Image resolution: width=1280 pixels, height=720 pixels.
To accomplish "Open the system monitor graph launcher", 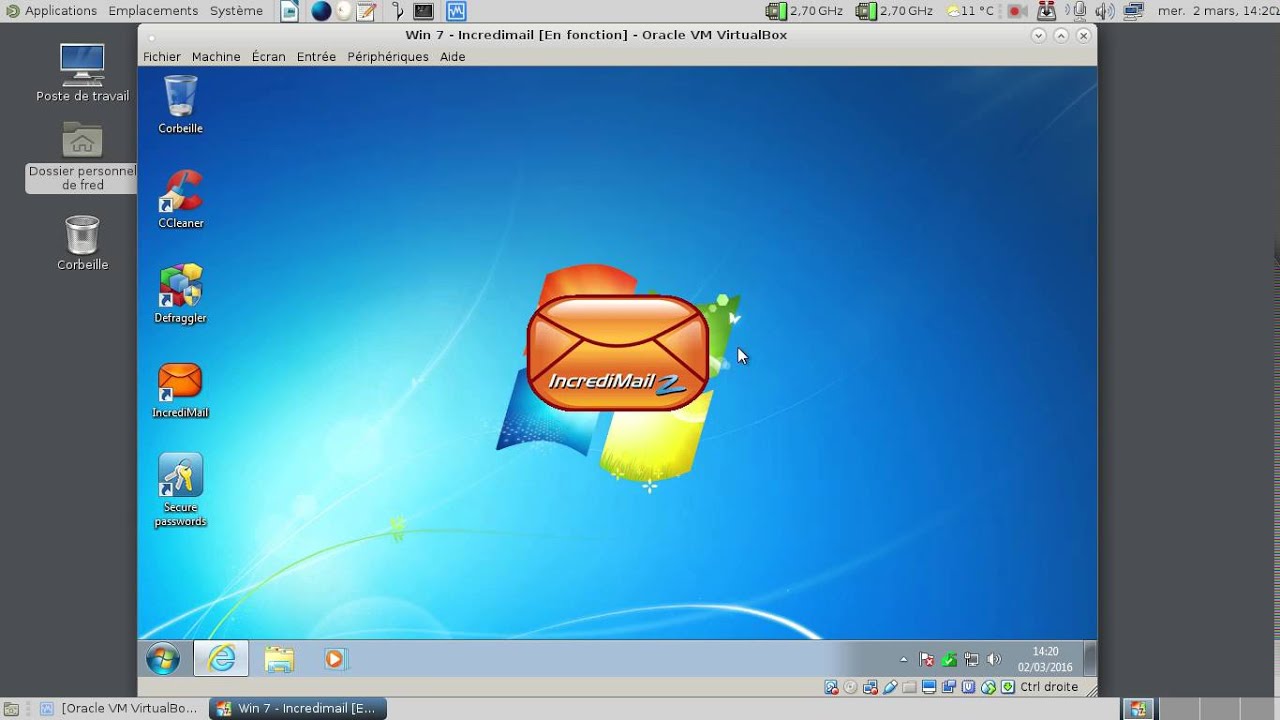I will tap(456, 11).
